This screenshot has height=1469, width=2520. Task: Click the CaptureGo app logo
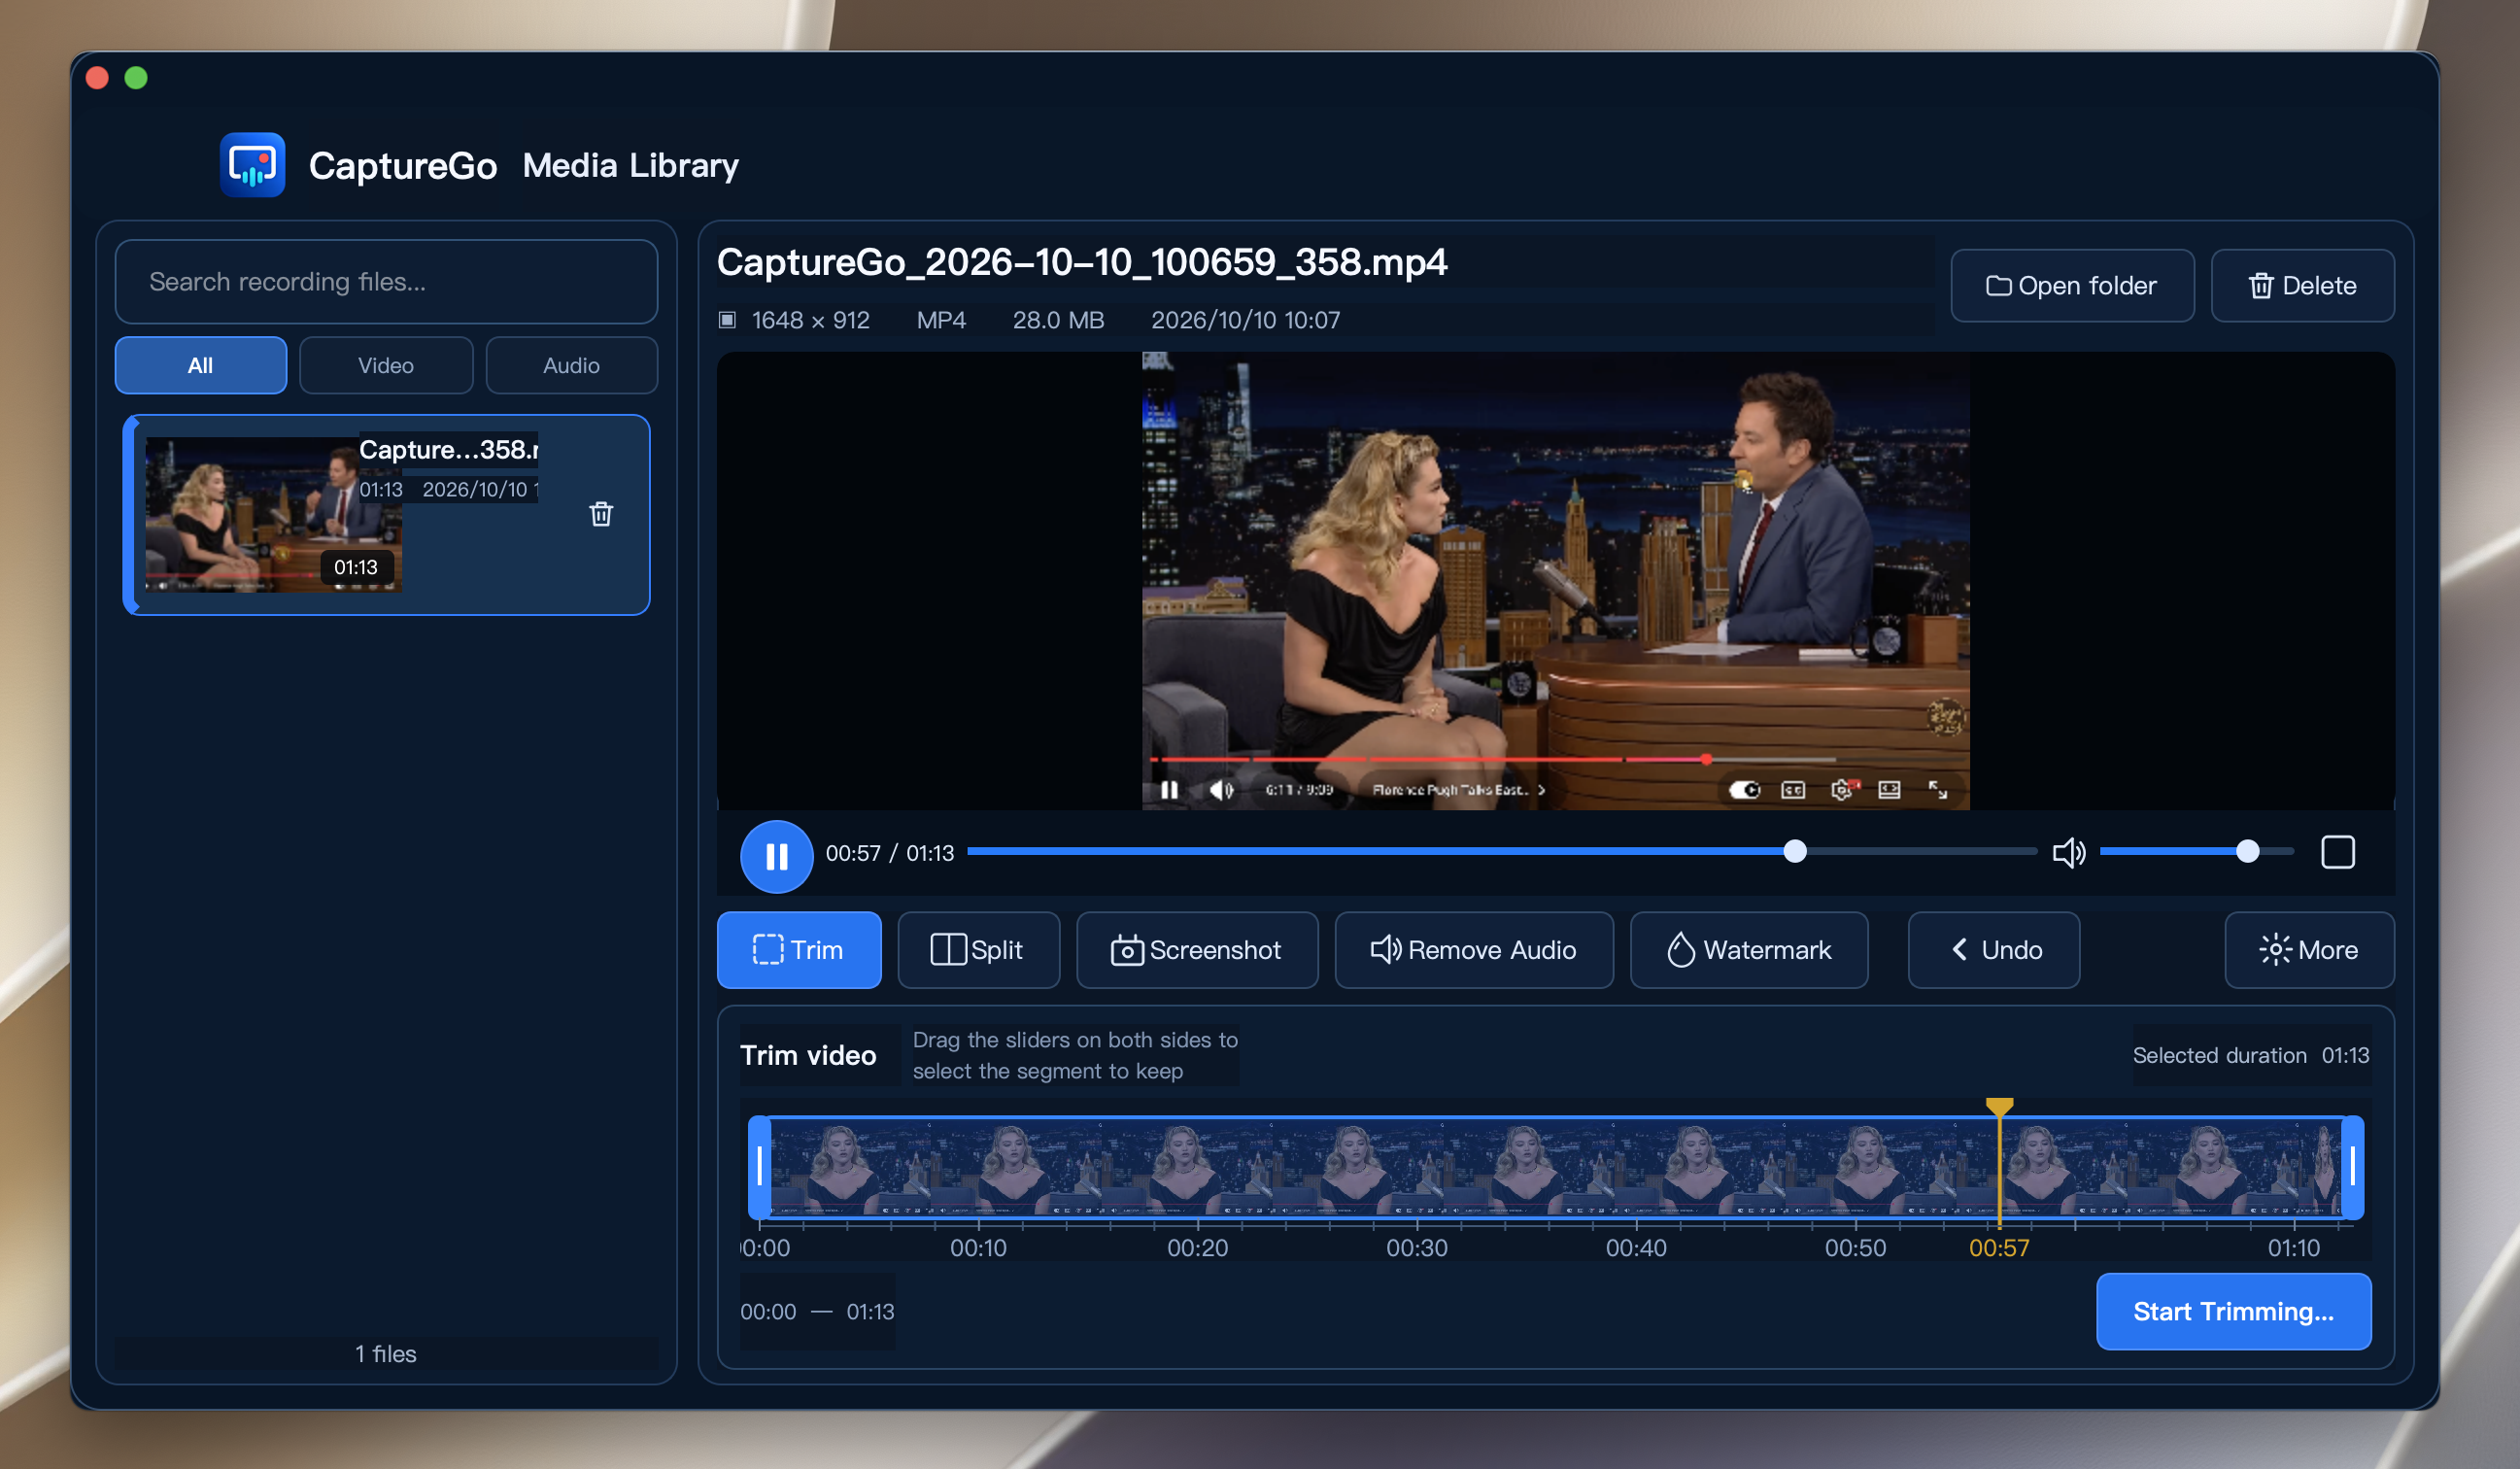[252, 165]
